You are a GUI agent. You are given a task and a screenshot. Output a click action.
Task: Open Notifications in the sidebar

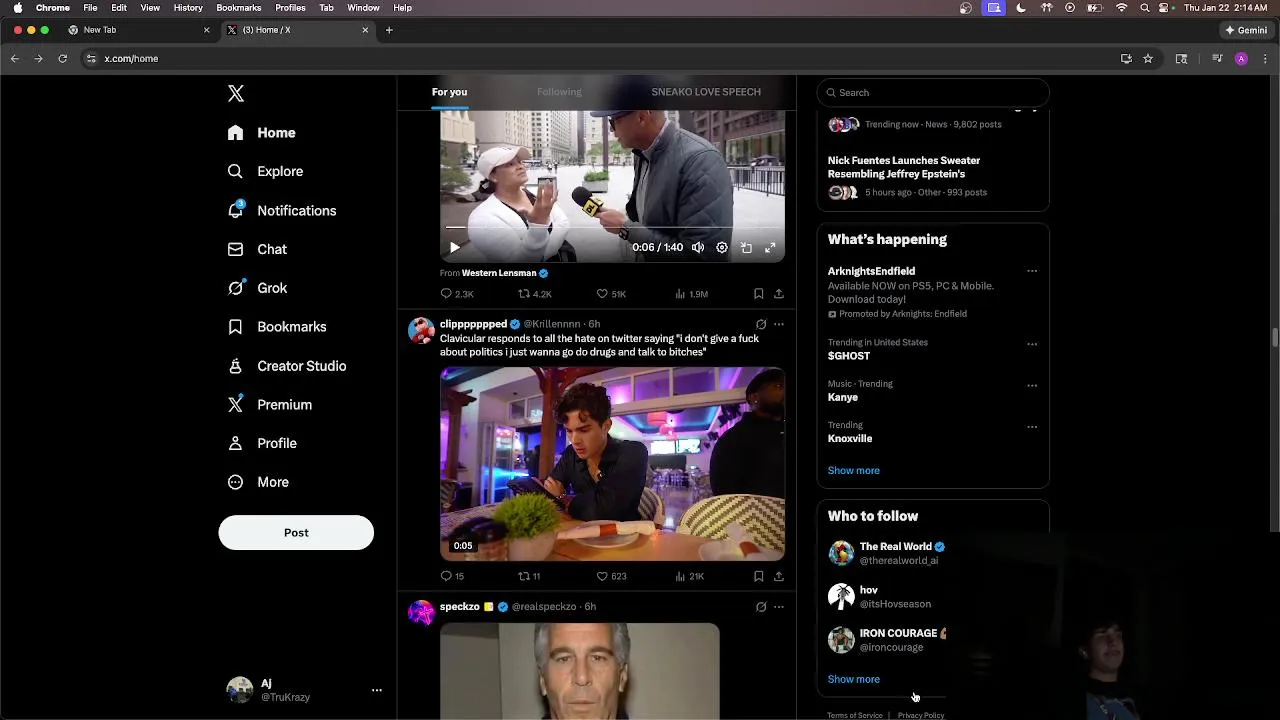(x=281, y=211)
